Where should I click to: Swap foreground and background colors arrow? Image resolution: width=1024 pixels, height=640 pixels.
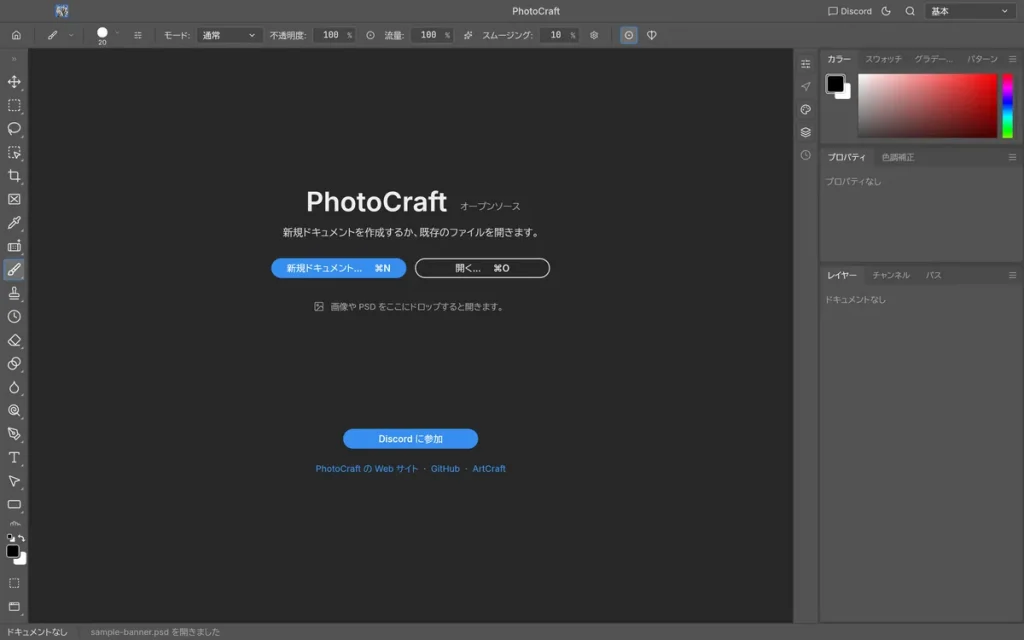click(22, 538)
